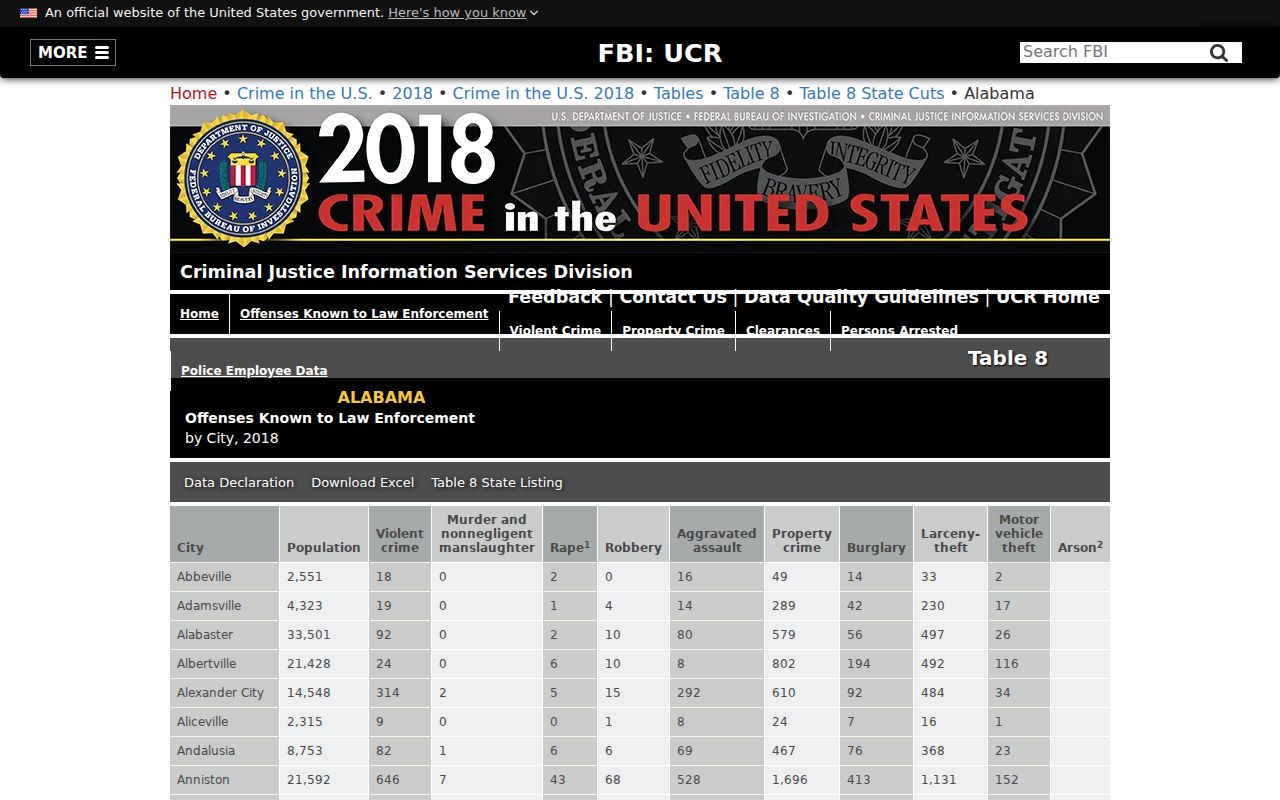Open the 2018 breadcrumb link
1280x800 pixels.
coord(412,93)
